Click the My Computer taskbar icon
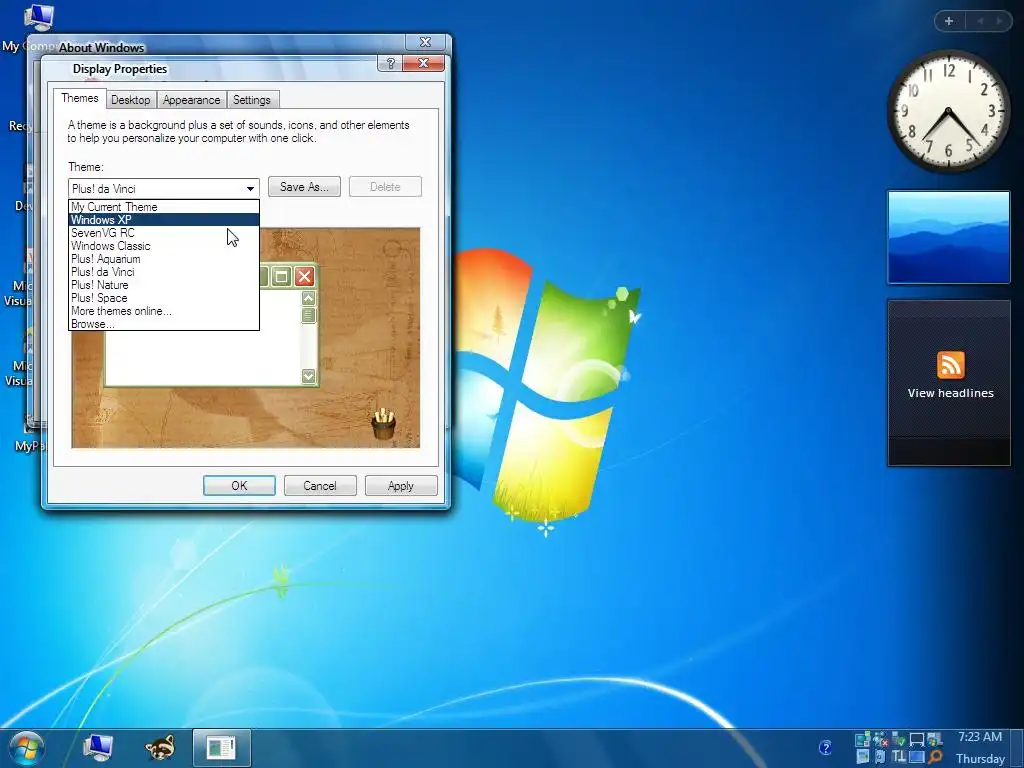The image size is (1024, 768). (98, 748)
